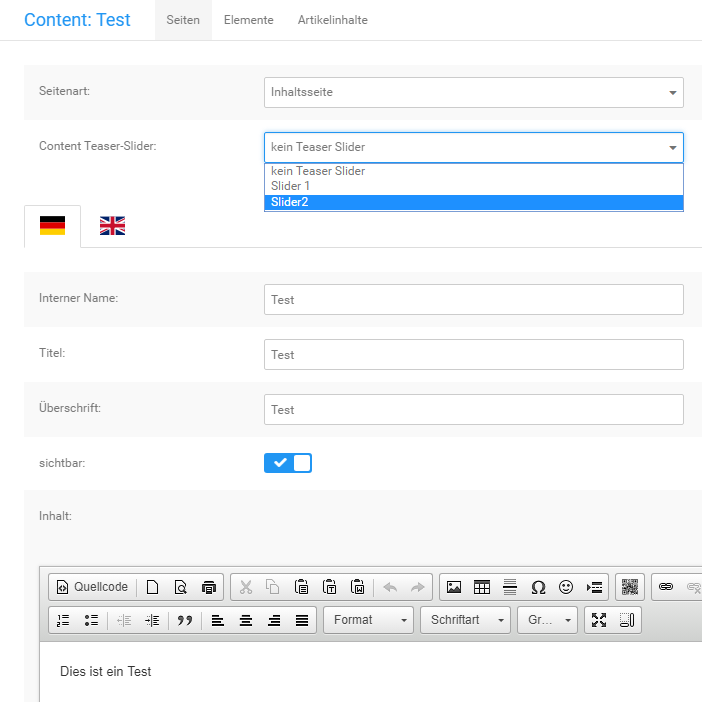Insert a numbered list
The width and height of the screenshot is (702, 702).
[64, 620]
